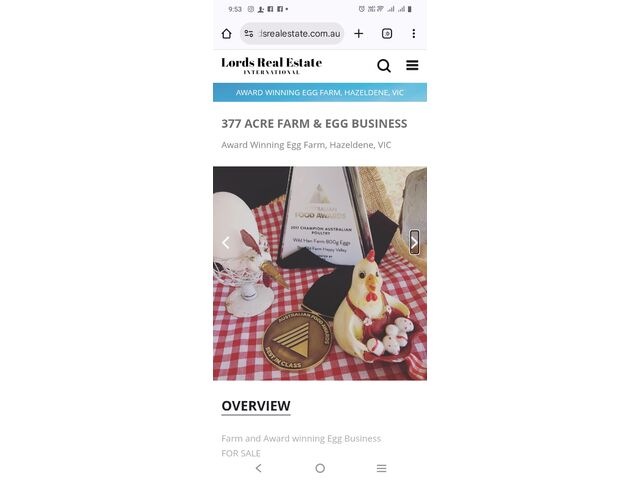Open browser three-dot overflow menu

pos(414,33)
